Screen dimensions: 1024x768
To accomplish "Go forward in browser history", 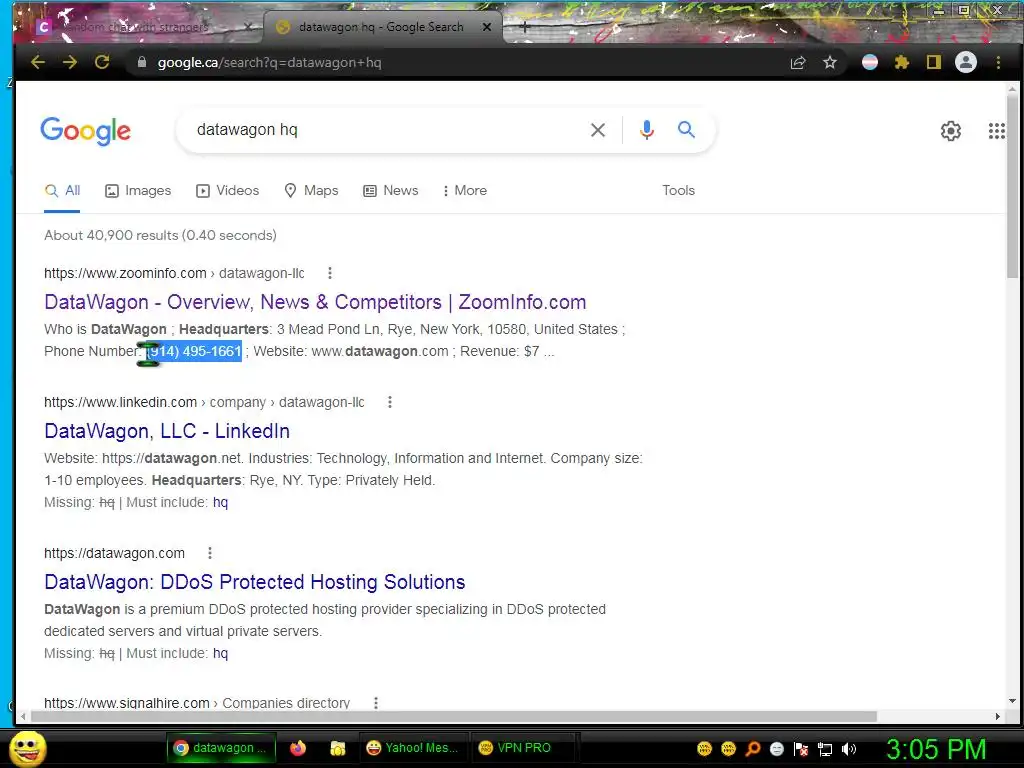I will pyautogui.click(x=70, y=62).
